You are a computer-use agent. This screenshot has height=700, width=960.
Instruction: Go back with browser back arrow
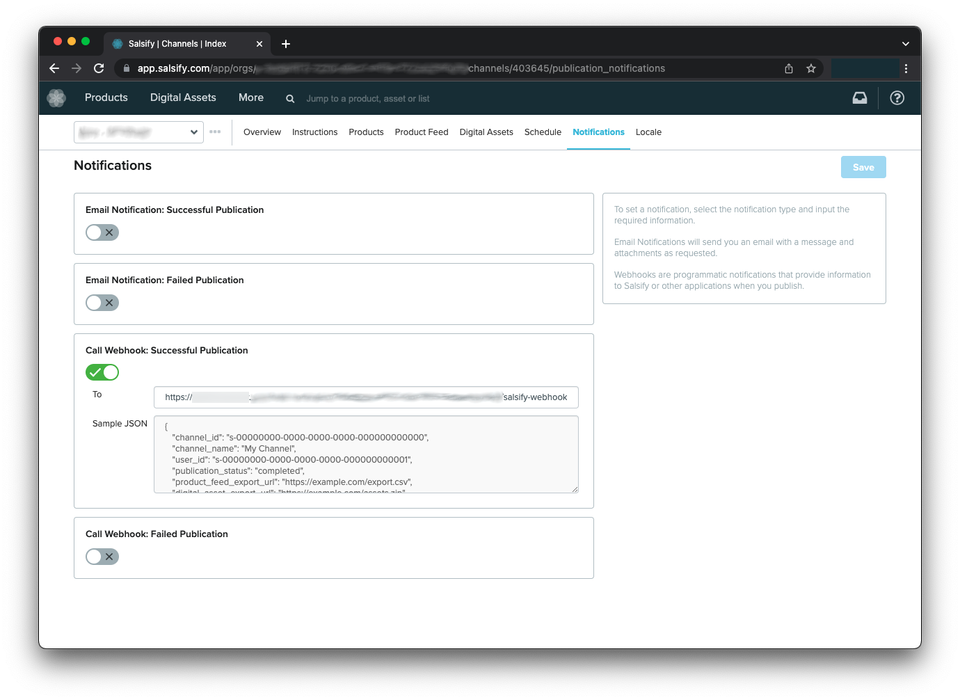[55, 69]
